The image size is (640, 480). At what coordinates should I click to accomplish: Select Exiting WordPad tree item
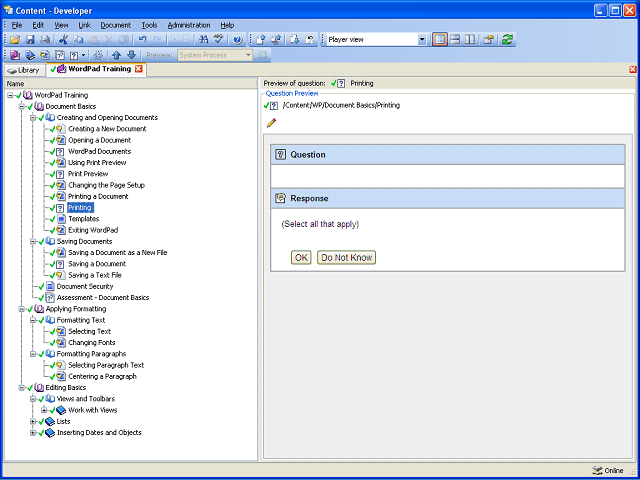point(93,230)
